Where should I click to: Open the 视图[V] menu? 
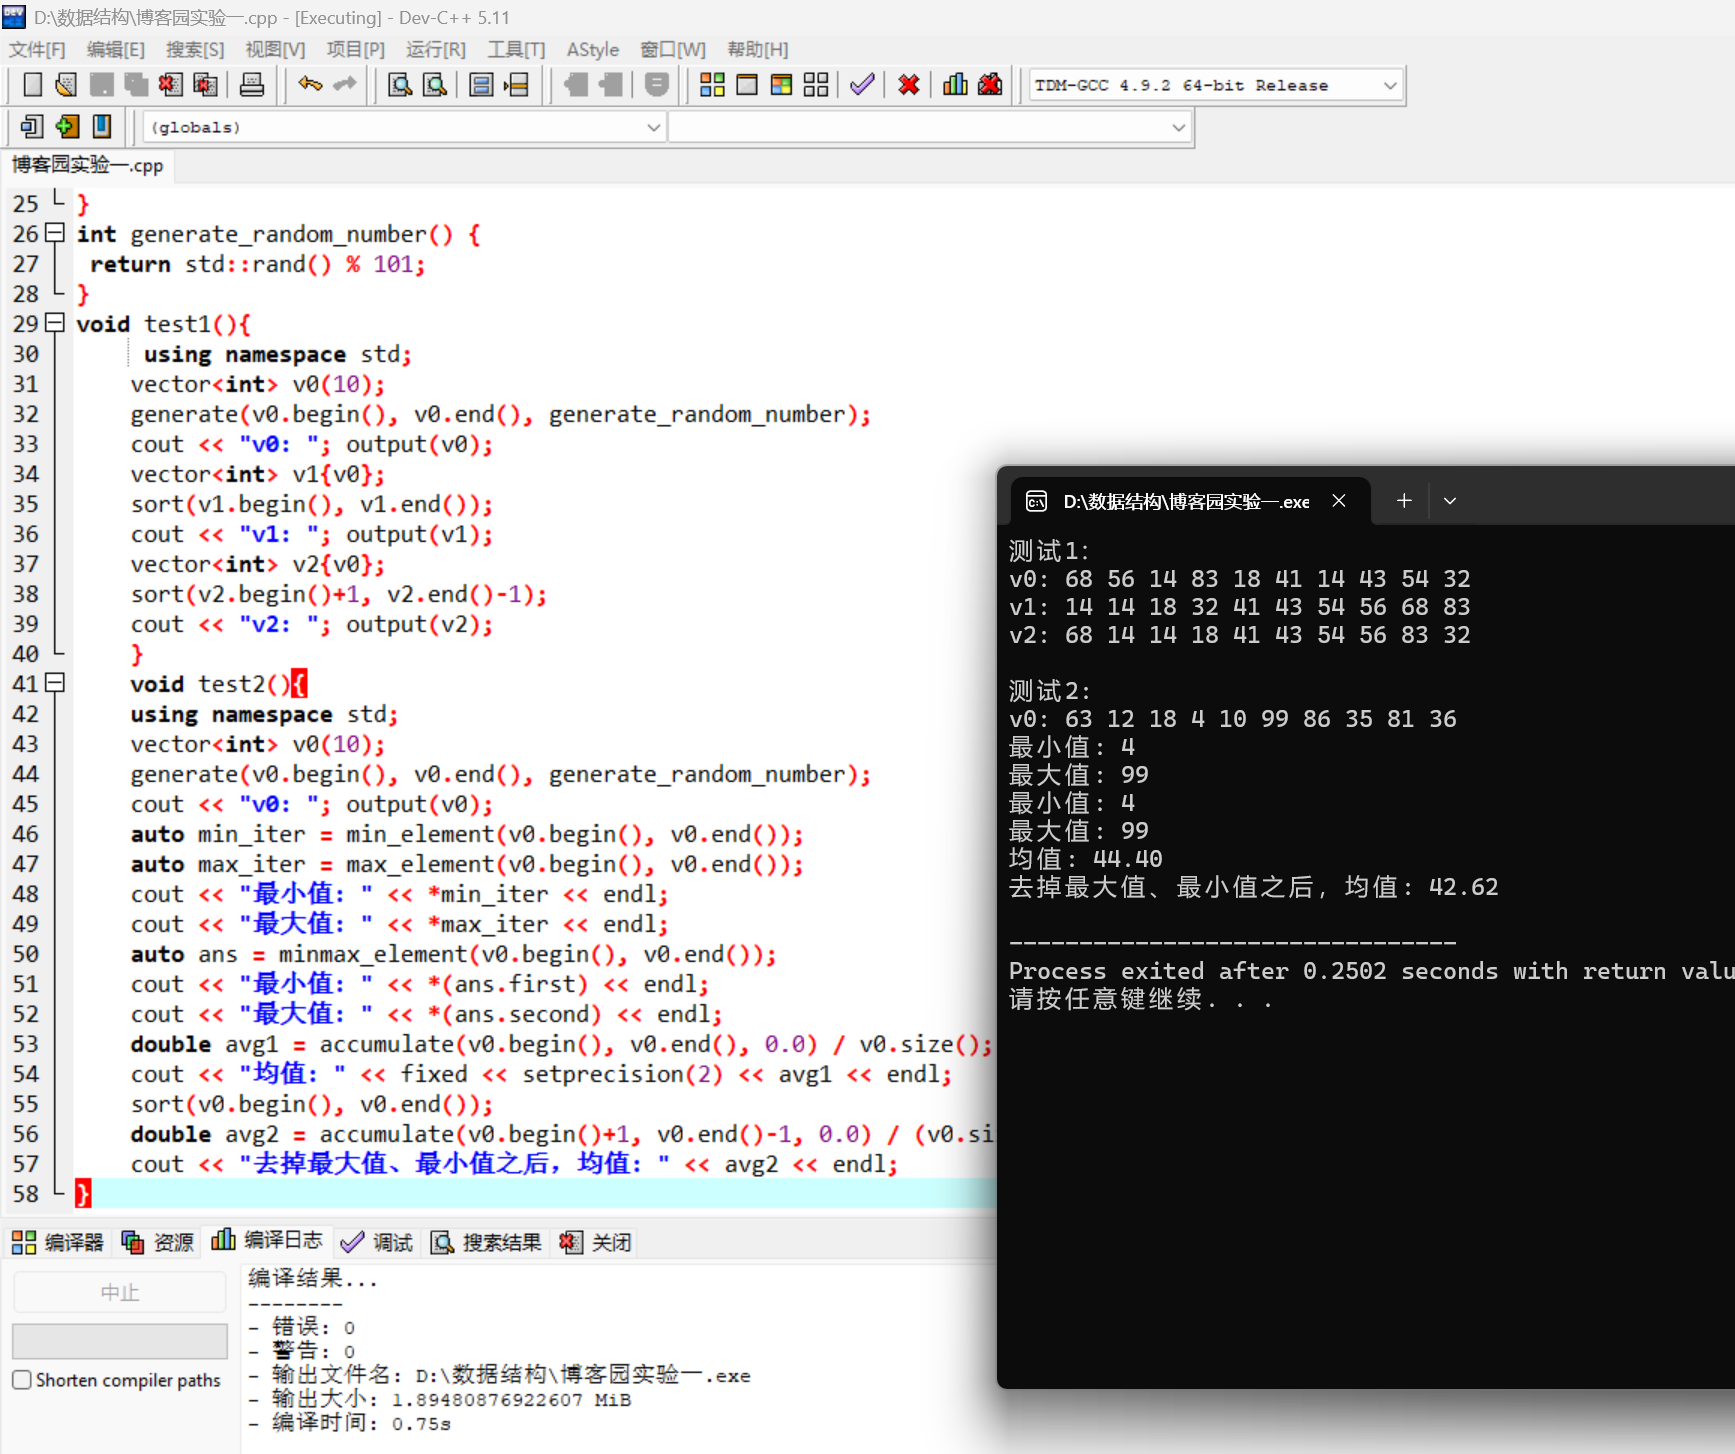pos(275,50)
